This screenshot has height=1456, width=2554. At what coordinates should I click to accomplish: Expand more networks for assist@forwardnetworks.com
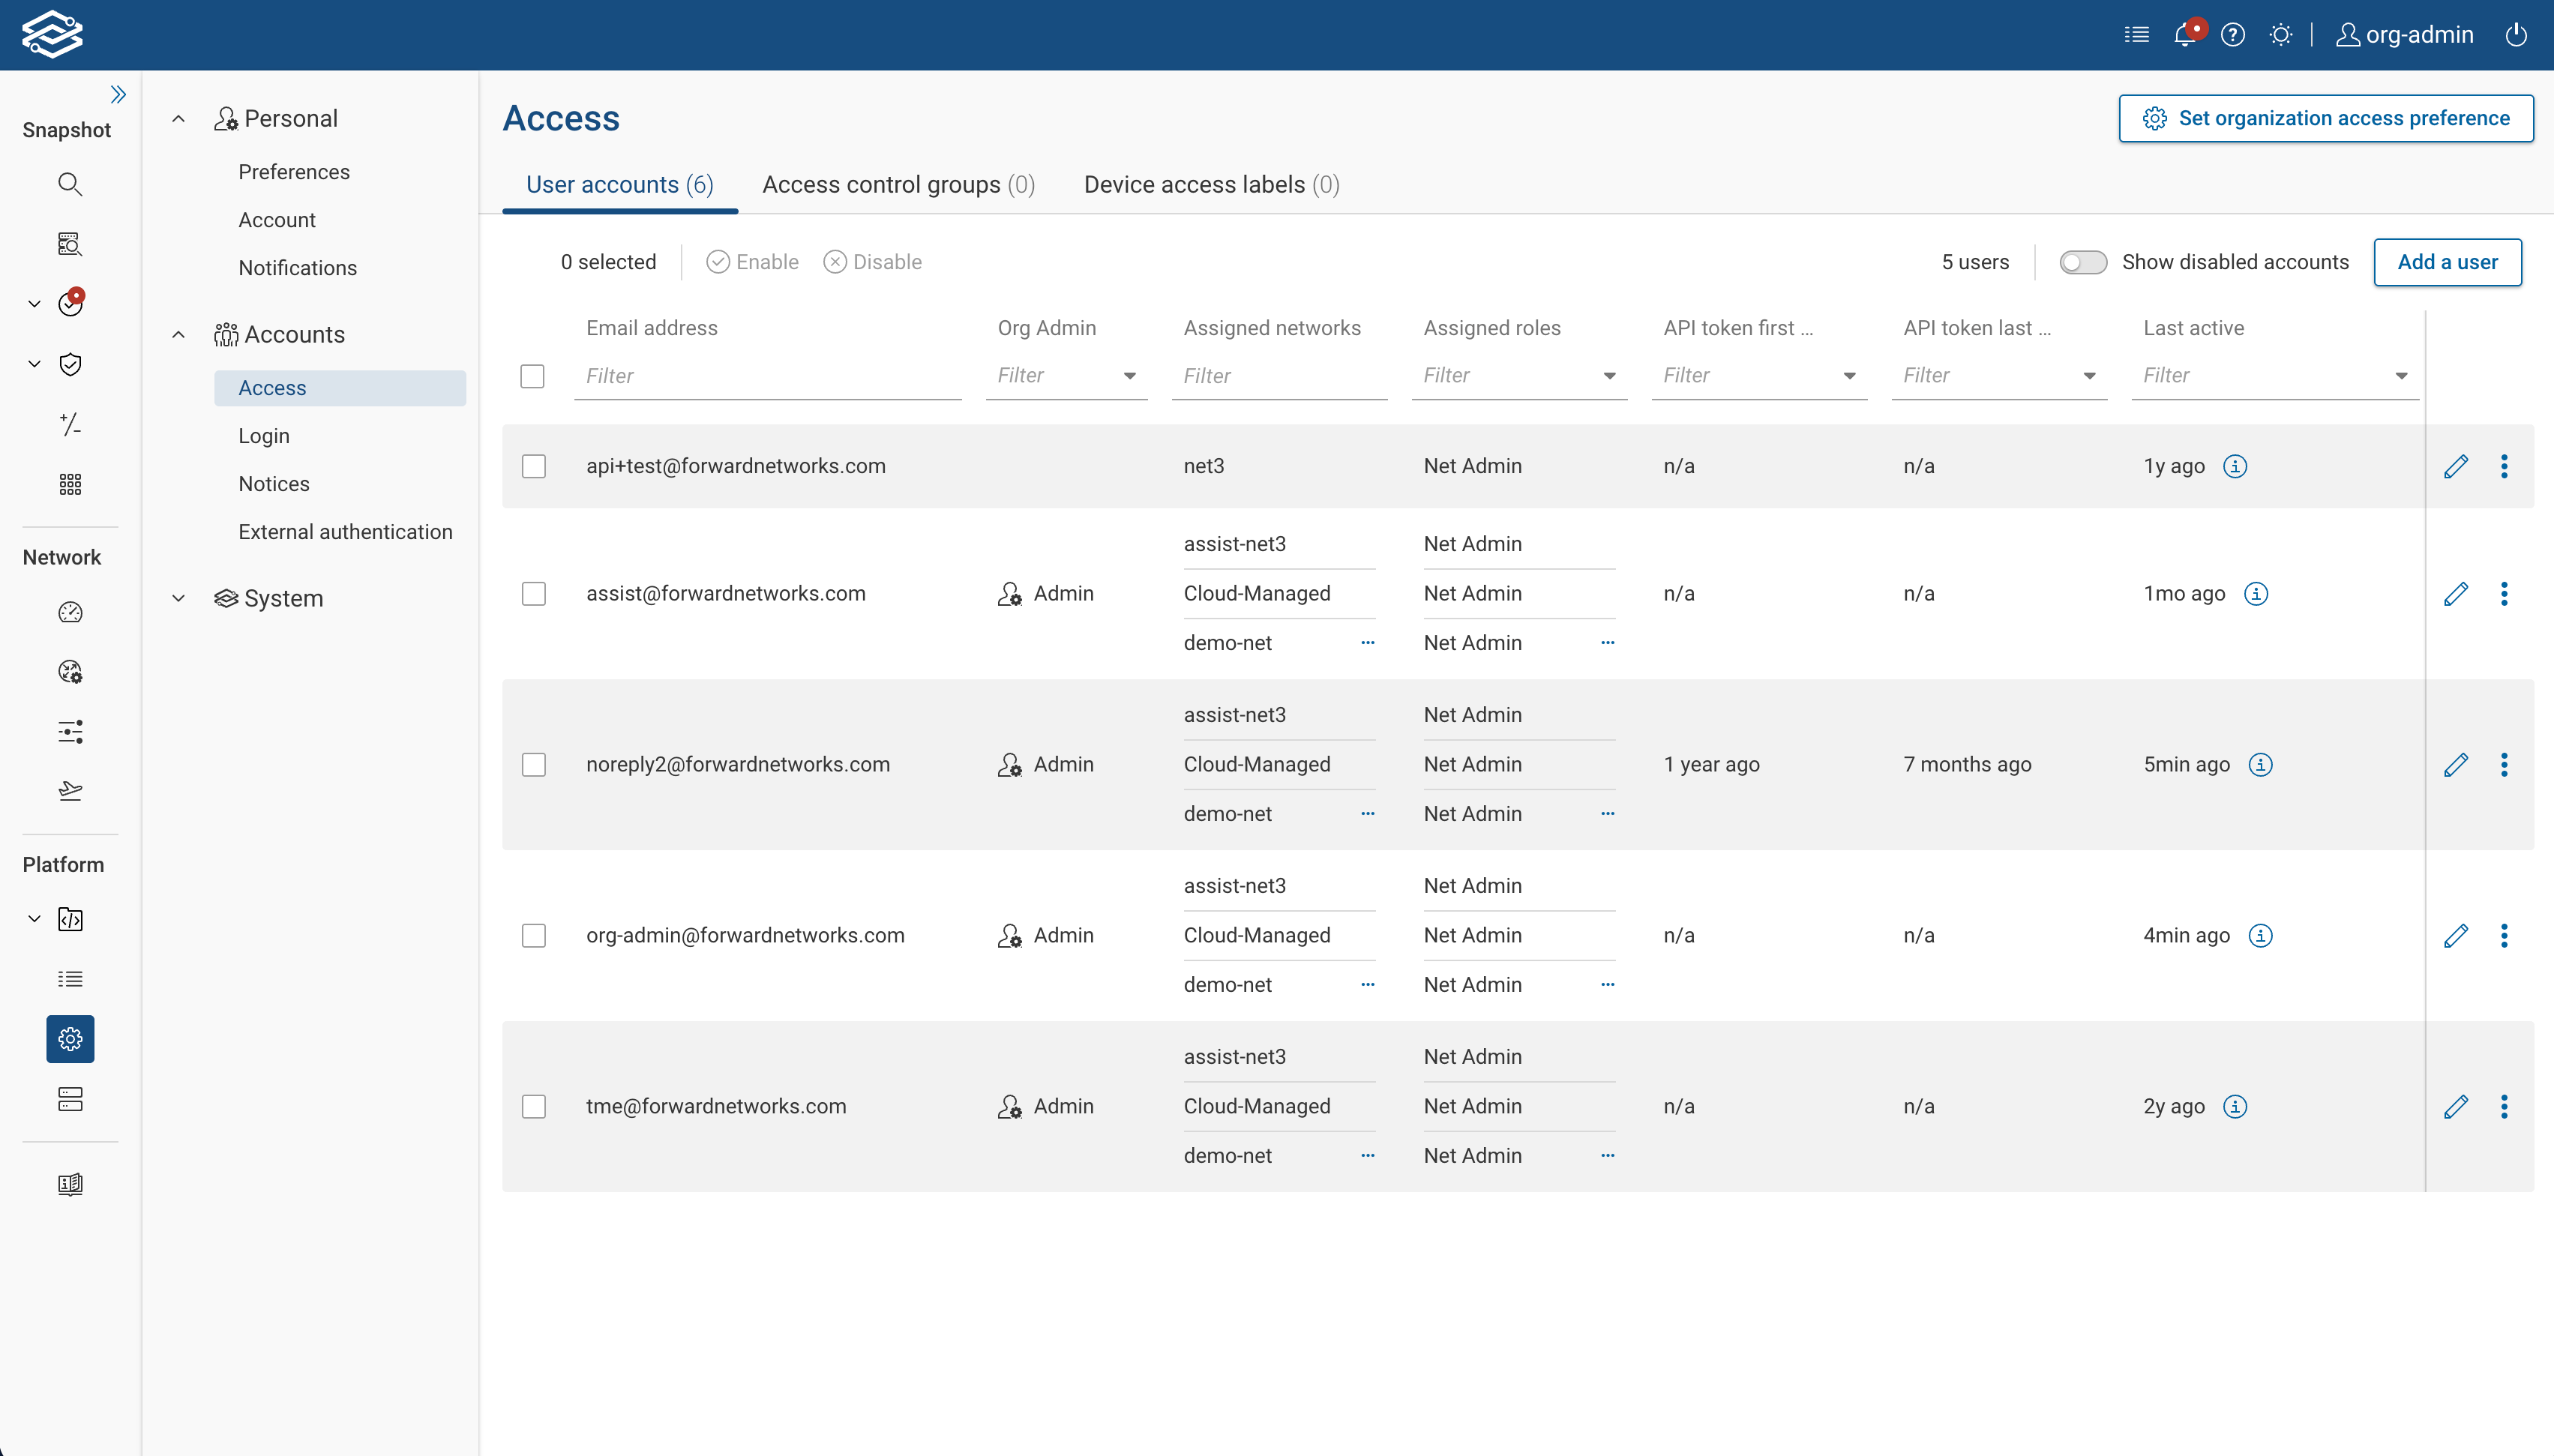click(x=1368, y=643)
